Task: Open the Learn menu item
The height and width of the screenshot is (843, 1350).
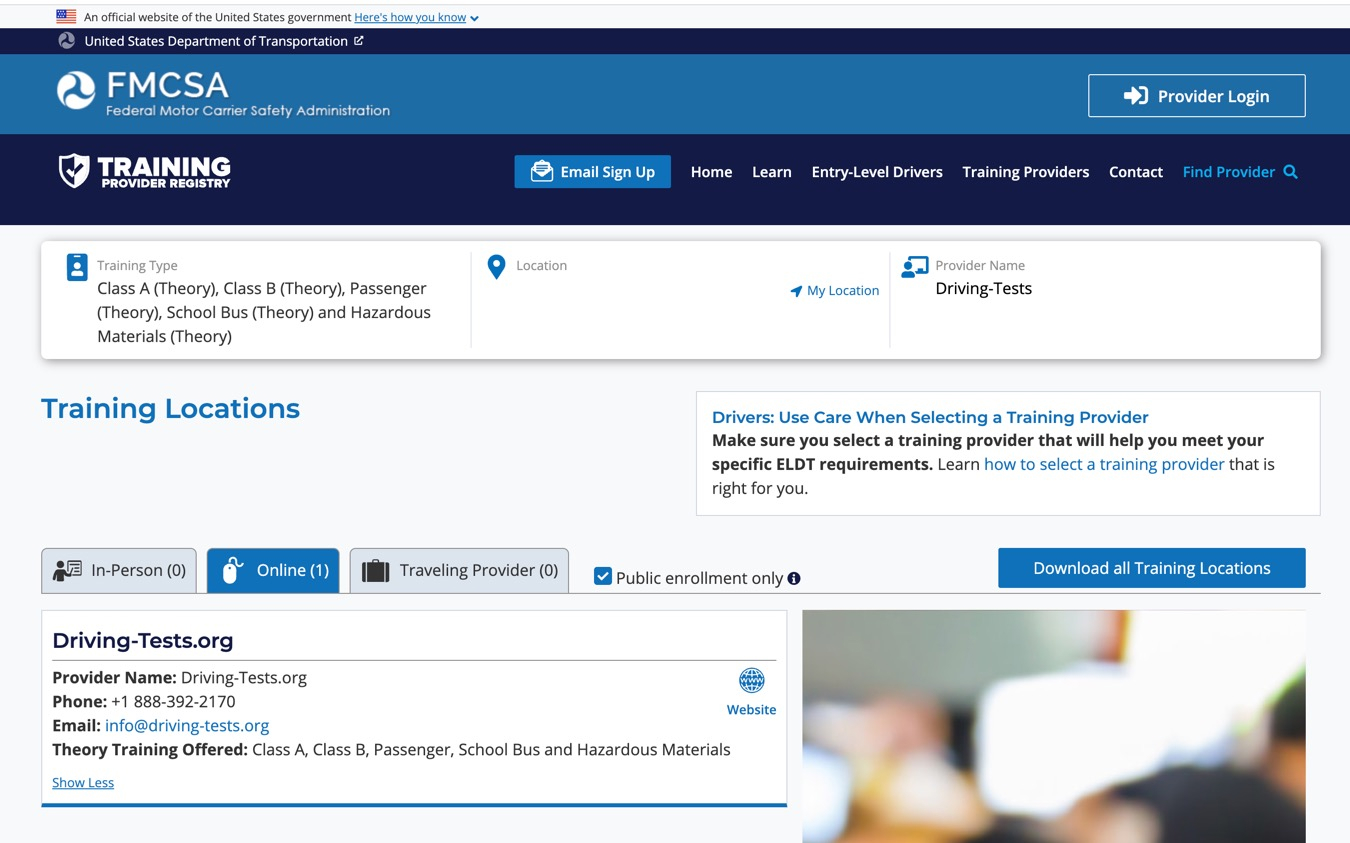Action: (772, 172)
